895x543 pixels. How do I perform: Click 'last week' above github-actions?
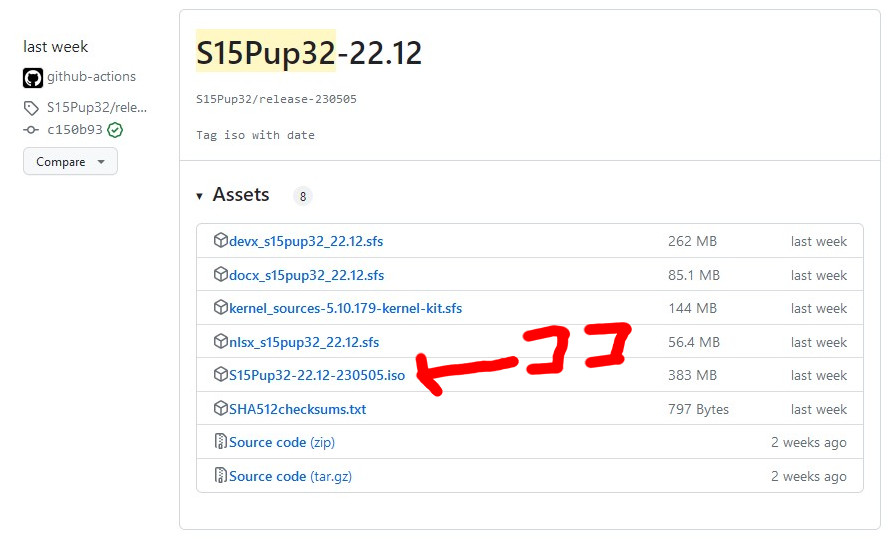point(55,47)
